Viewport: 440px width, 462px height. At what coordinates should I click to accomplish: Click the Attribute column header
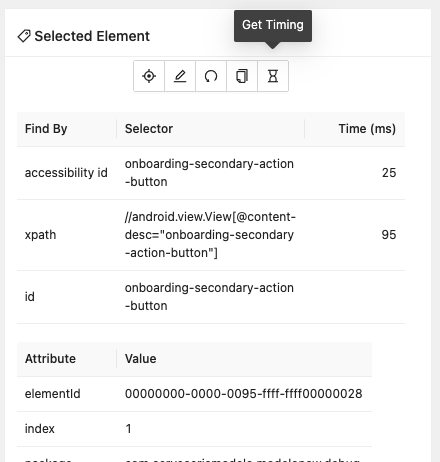point(50,359)
